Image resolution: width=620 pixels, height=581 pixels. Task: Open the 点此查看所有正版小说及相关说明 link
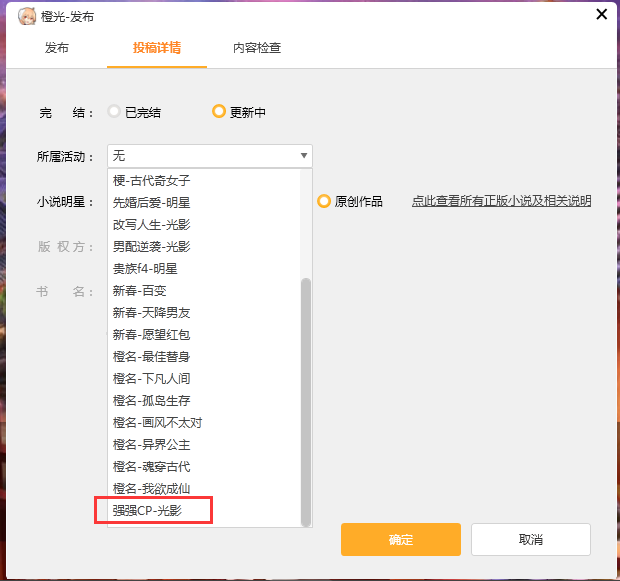pyautogui.click(x=501, y=201)
